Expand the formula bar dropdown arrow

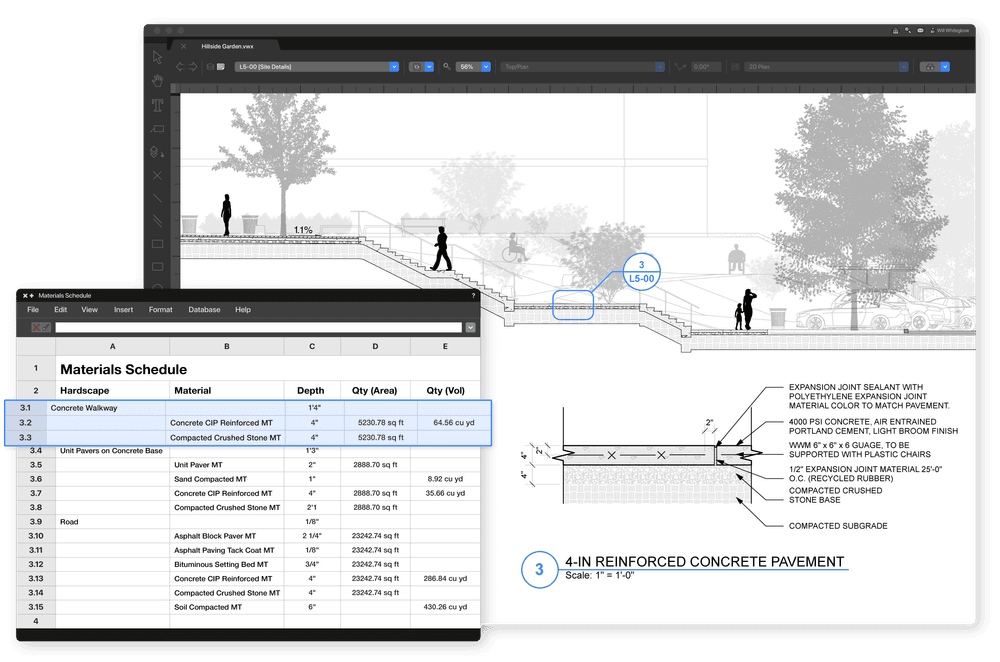point(470,327)
